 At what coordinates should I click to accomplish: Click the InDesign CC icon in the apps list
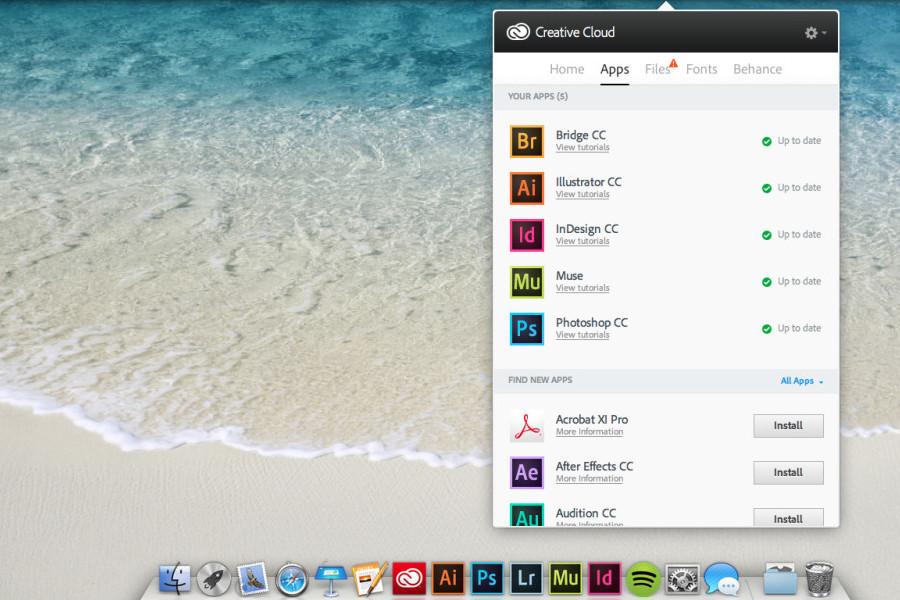pos(527,235)
